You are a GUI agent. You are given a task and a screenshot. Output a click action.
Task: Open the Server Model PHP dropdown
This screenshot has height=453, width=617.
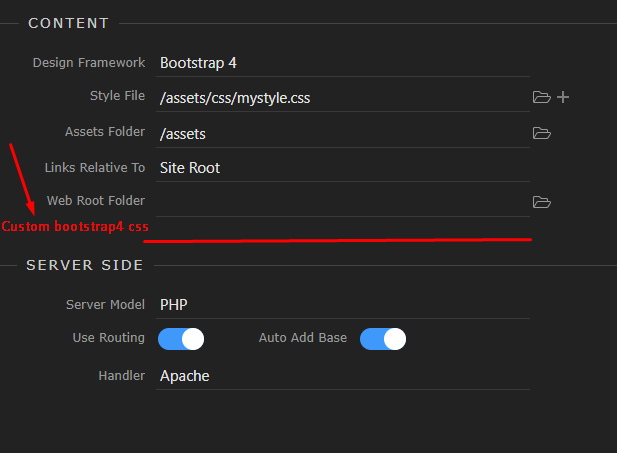click(x=343, y=305)
